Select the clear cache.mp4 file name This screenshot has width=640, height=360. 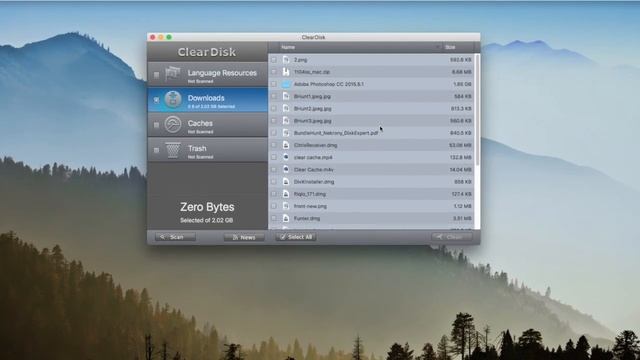[x=313, y=157]
